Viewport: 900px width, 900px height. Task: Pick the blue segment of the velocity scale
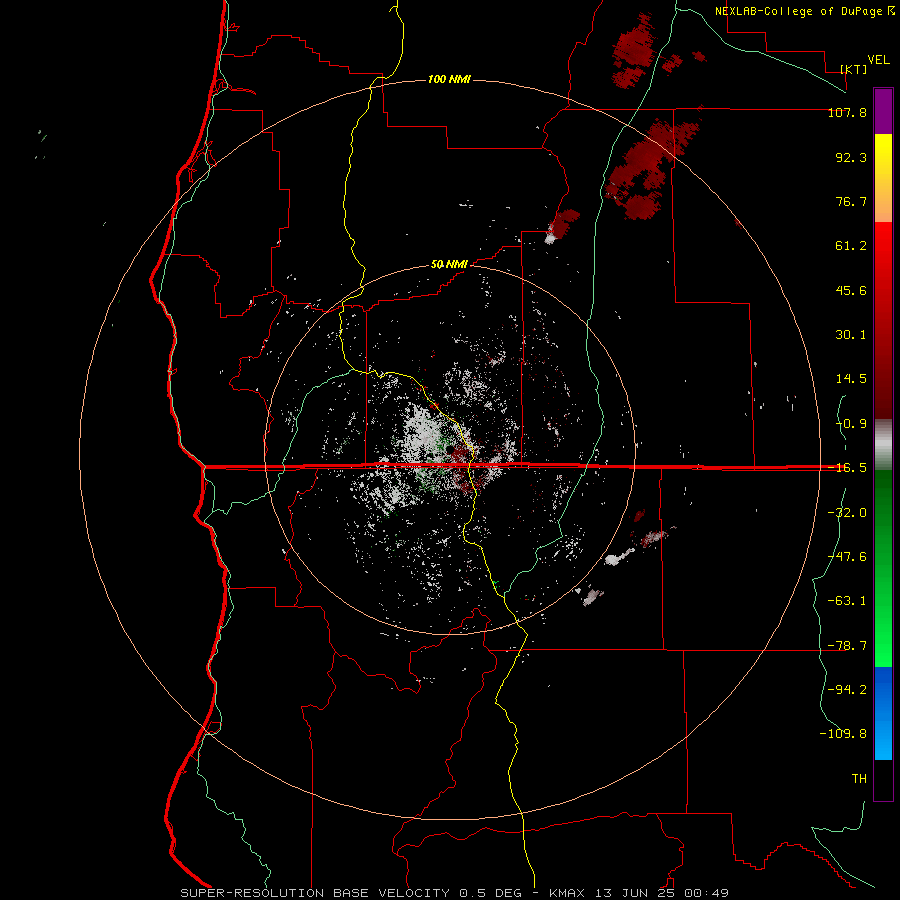click(x=883, y=713)
